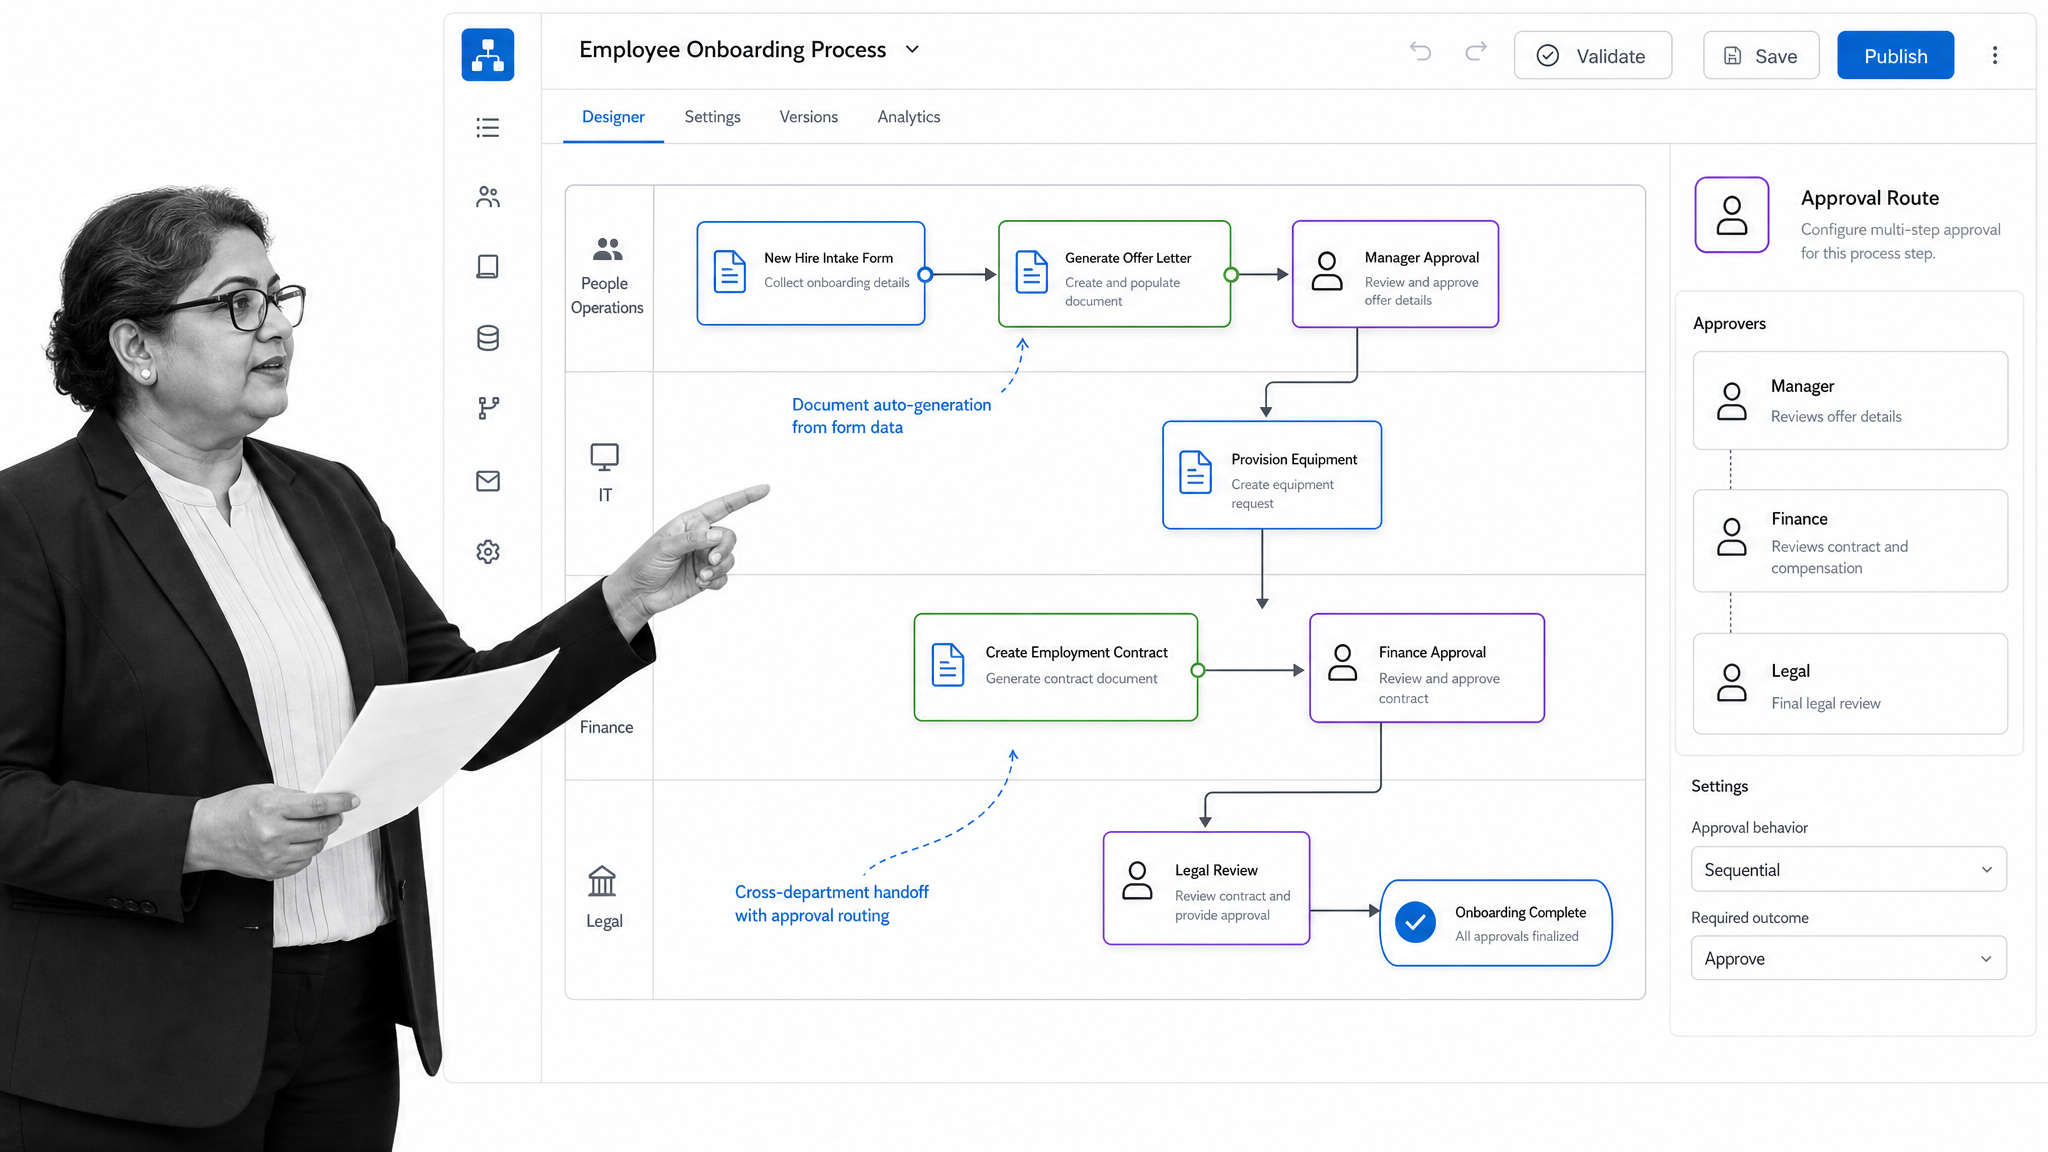The image size is (2048, 1152).
Task: Open the Required outcome Approve dropdown
Action: click(x=1849, y=958)
